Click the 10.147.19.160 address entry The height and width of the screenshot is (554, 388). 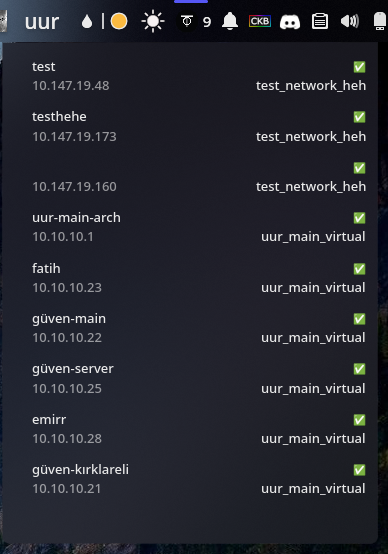[74, 187]
